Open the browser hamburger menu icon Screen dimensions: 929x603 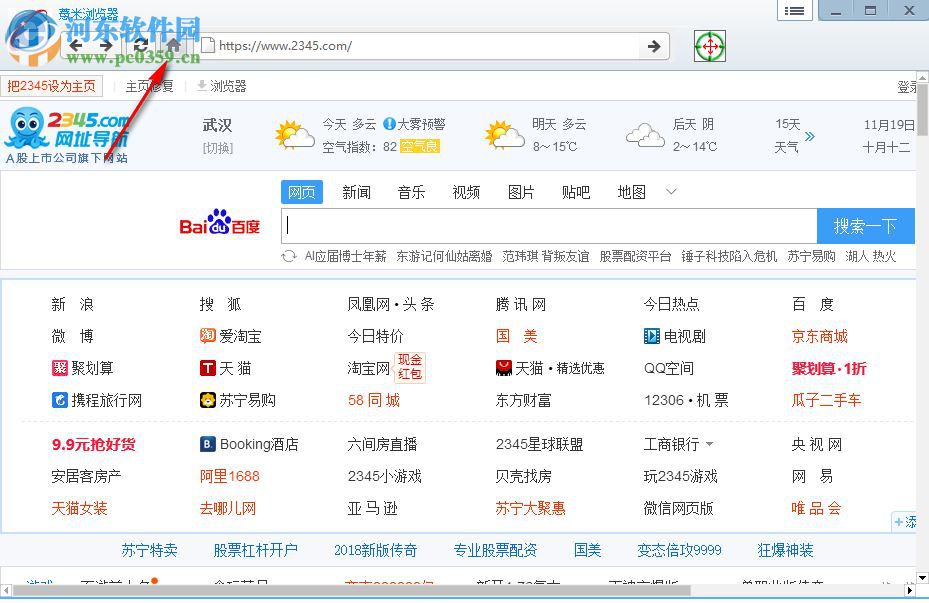tap(795, 11)
